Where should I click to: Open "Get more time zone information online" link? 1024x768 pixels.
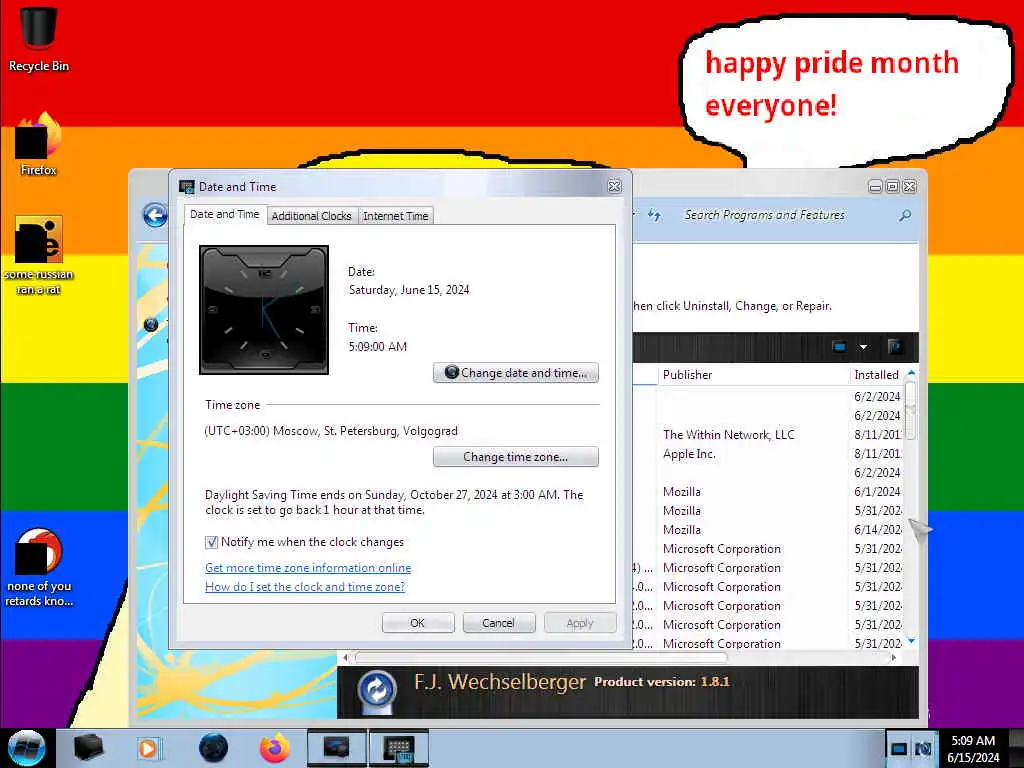pos(308,568)
